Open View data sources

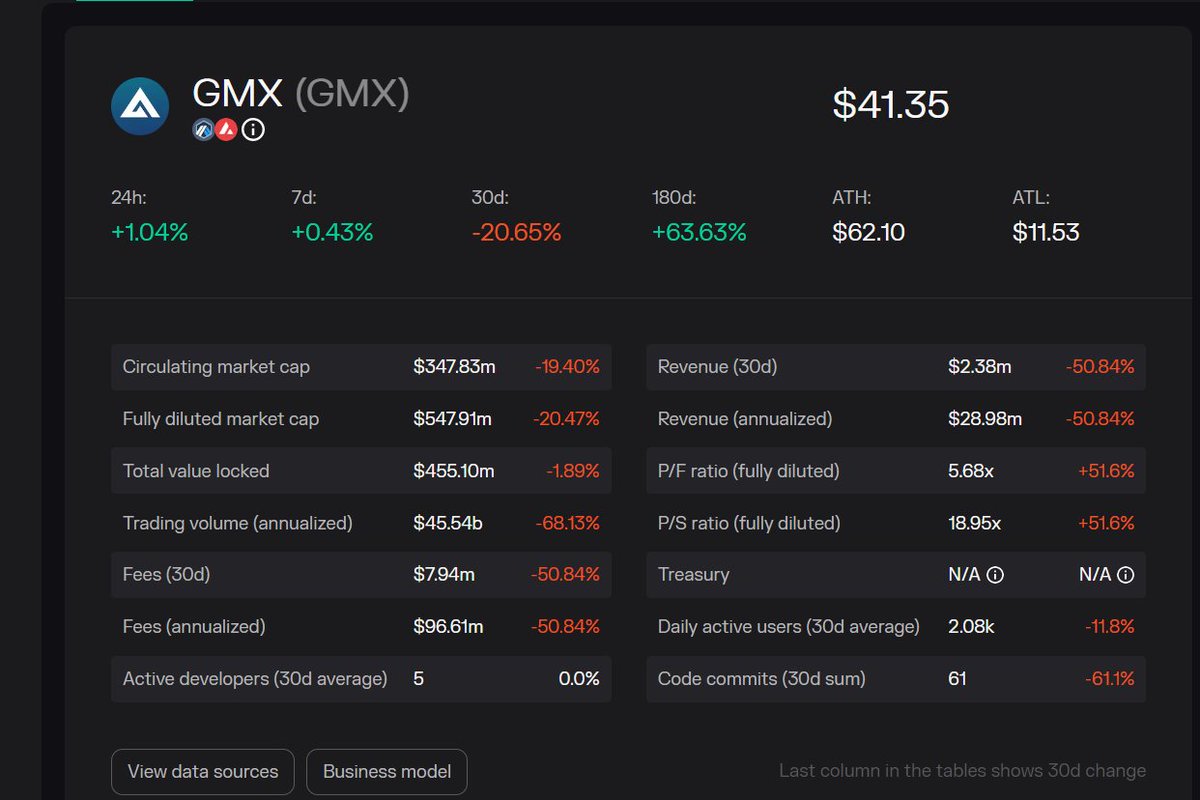pos(203,772)
